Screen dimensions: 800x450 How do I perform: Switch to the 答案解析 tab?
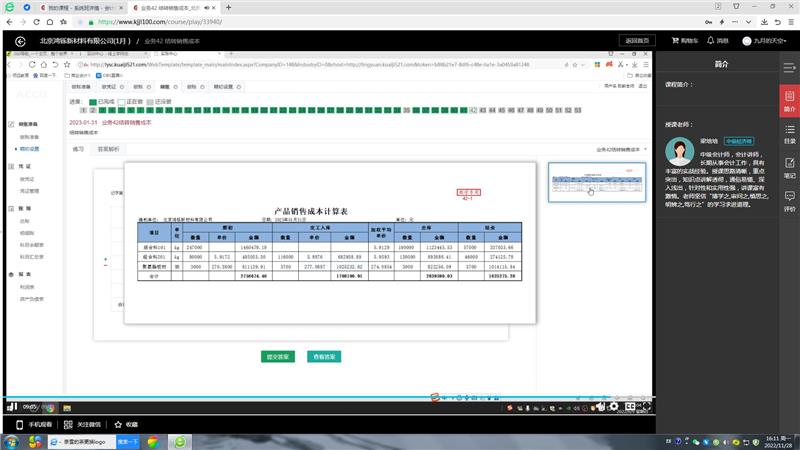click(107, 148)
